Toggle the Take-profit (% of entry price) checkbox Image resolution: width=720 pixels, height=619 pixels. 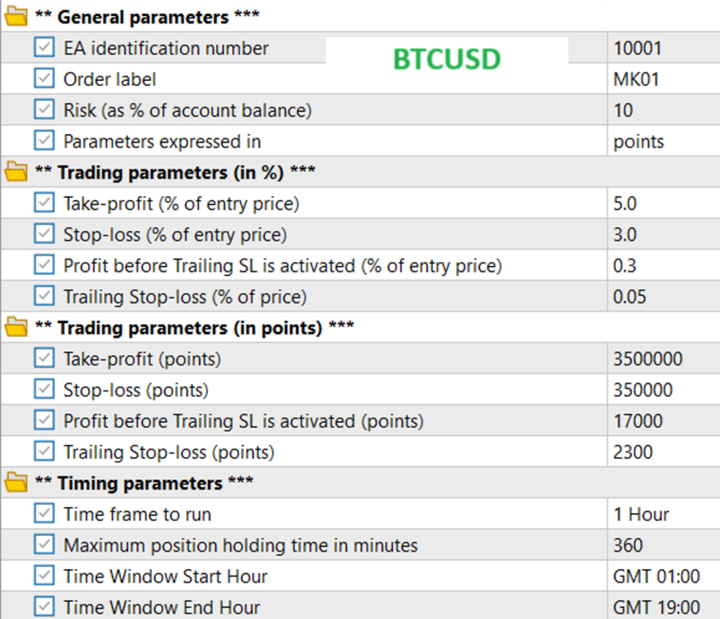tap(44, 203)
